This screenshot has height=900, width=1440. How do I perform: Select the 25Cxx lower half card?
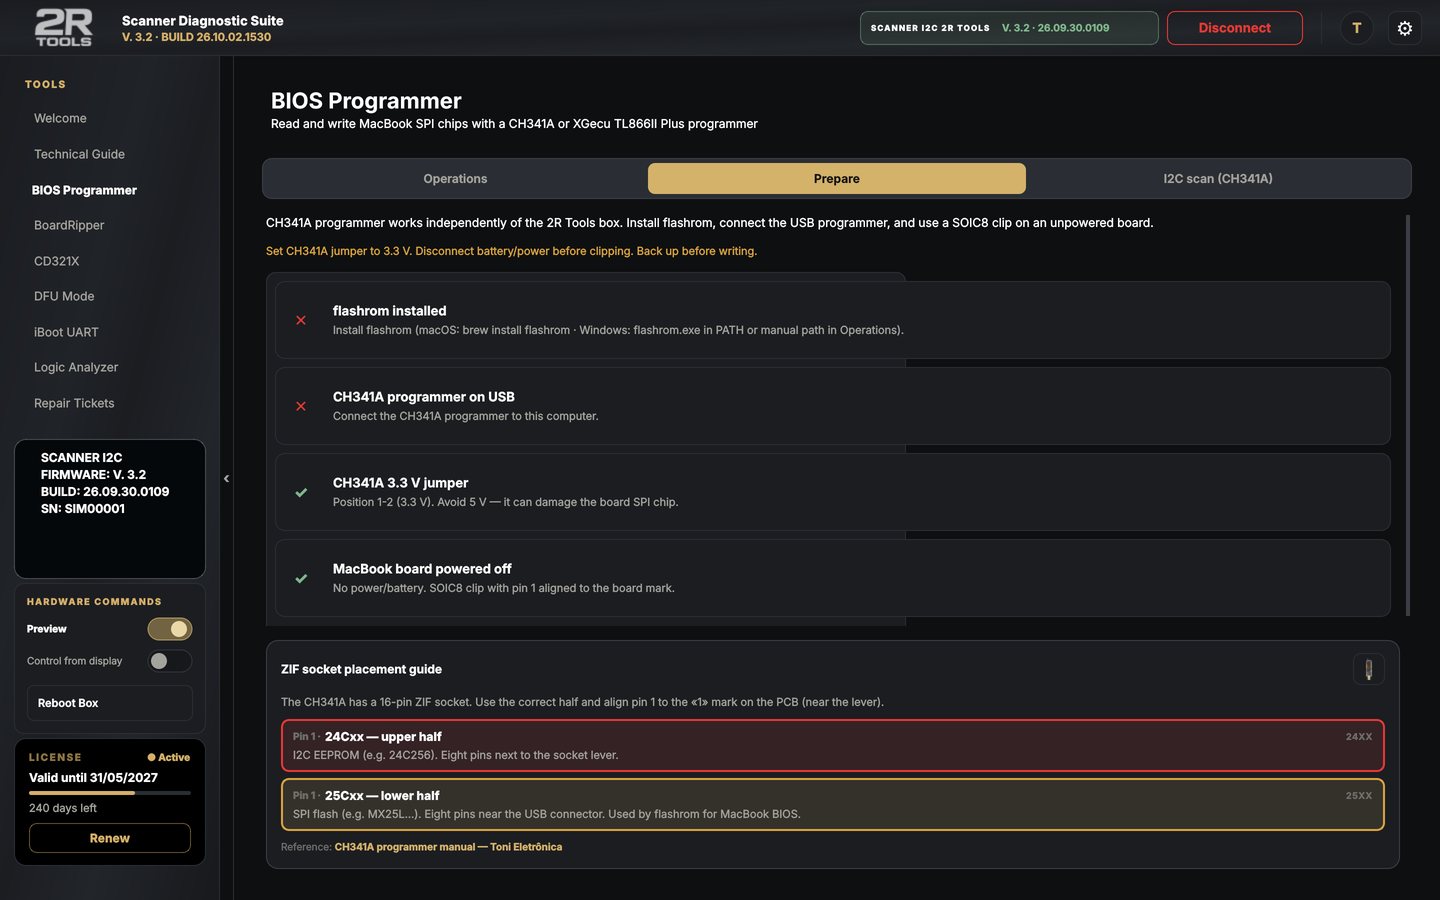833,804
